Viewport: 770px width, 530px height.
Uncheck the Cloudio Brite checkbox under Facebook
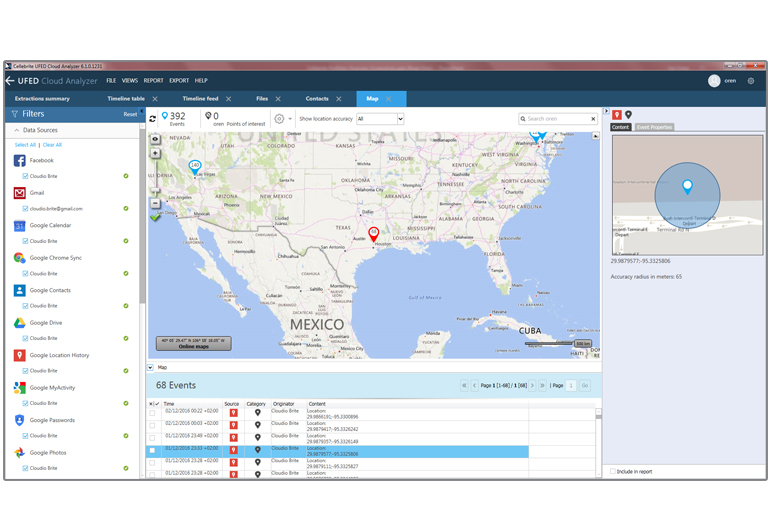pyautogui.click(x=25, y=176)
